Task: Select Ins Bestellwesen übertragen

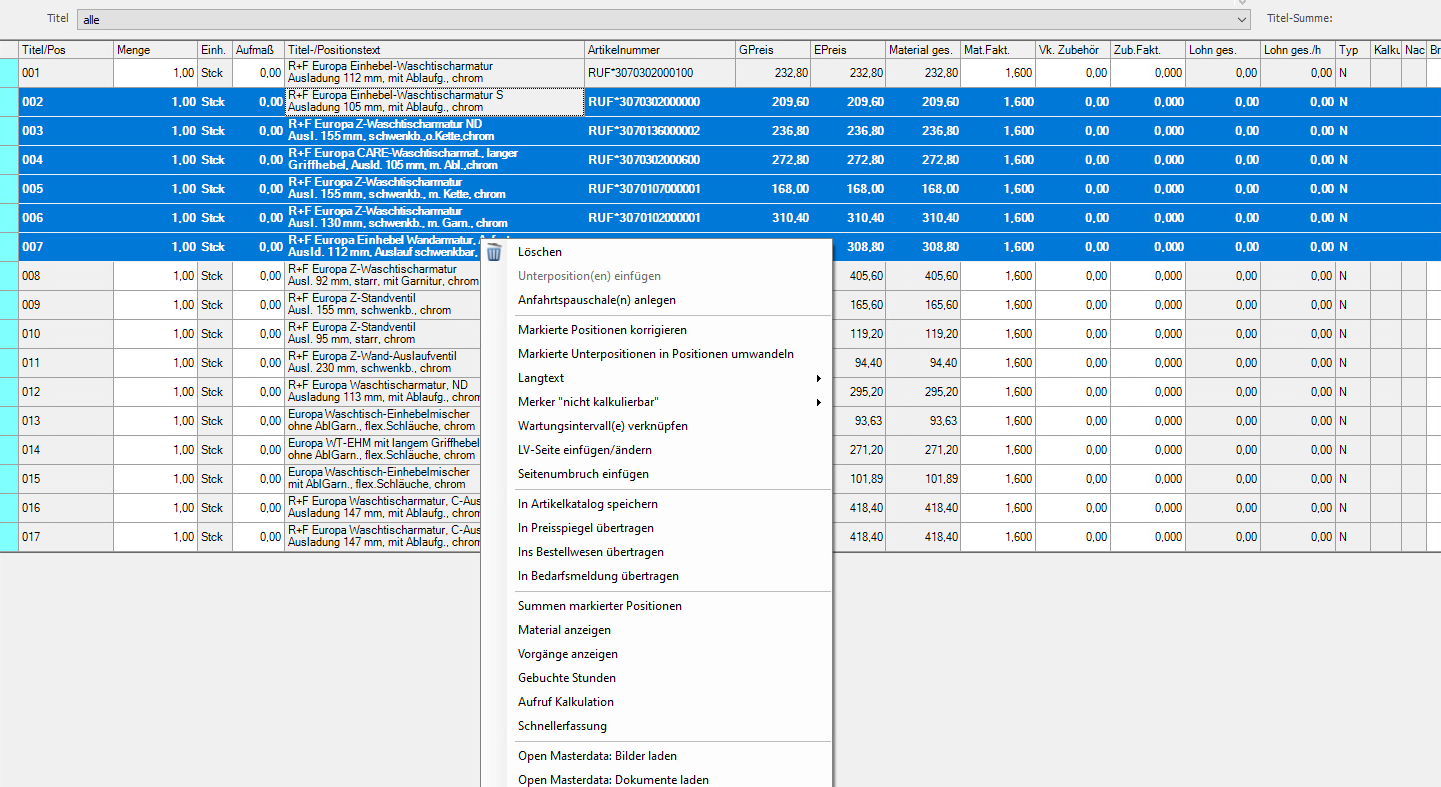Action: (591, 552)
